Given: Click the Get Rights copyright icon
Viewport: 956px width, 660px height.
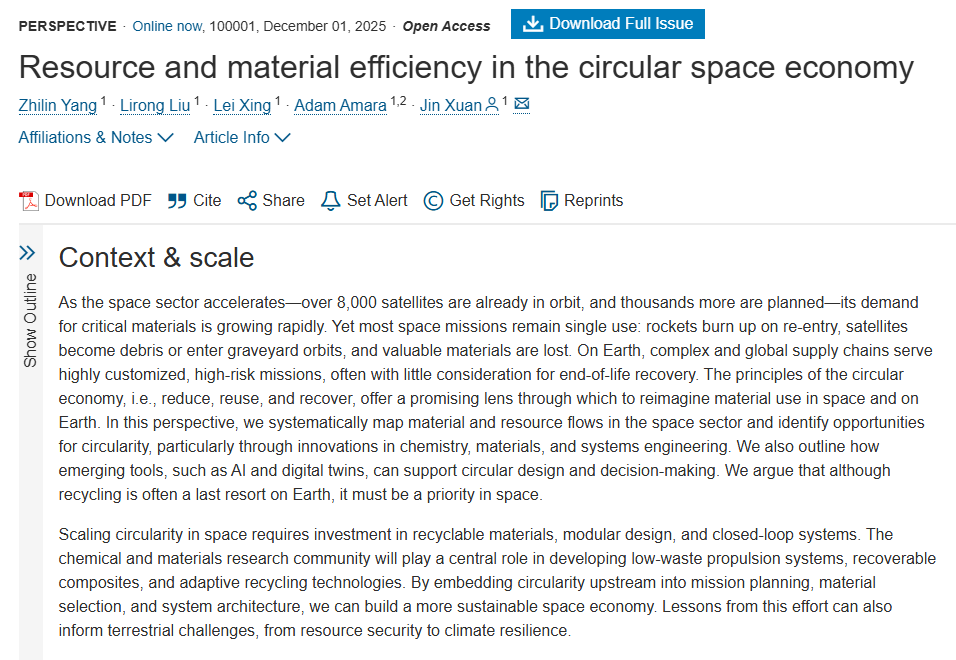Looking at the screenshot, I should pos(433,201).
